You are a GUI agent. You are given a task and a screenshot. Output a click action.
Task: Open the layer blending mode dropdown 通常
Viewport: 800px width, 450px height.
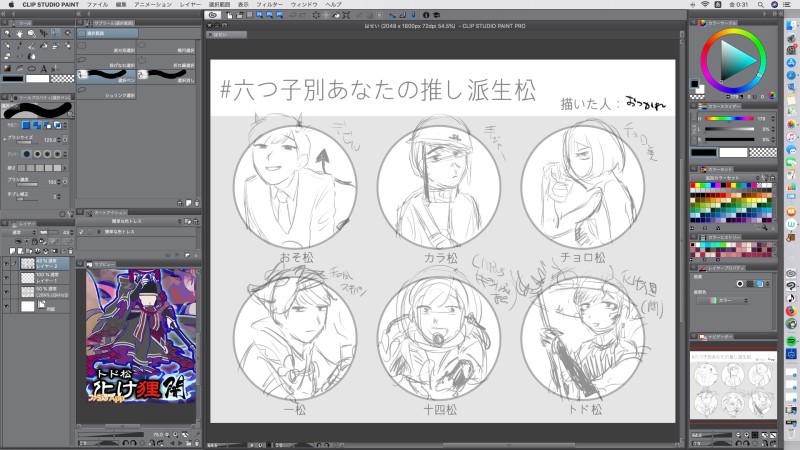19,232
